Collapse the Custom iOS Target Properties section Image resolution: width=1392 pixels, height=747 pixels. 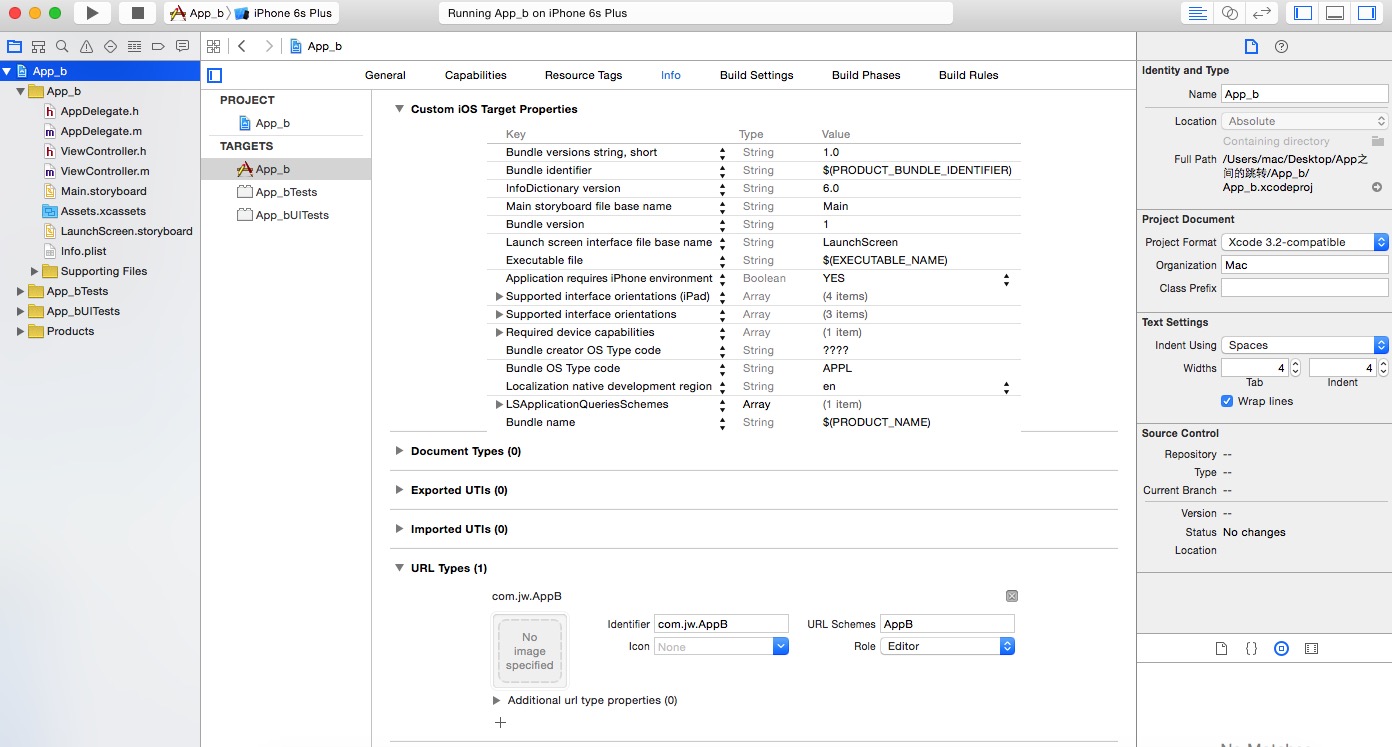[399, 109]
